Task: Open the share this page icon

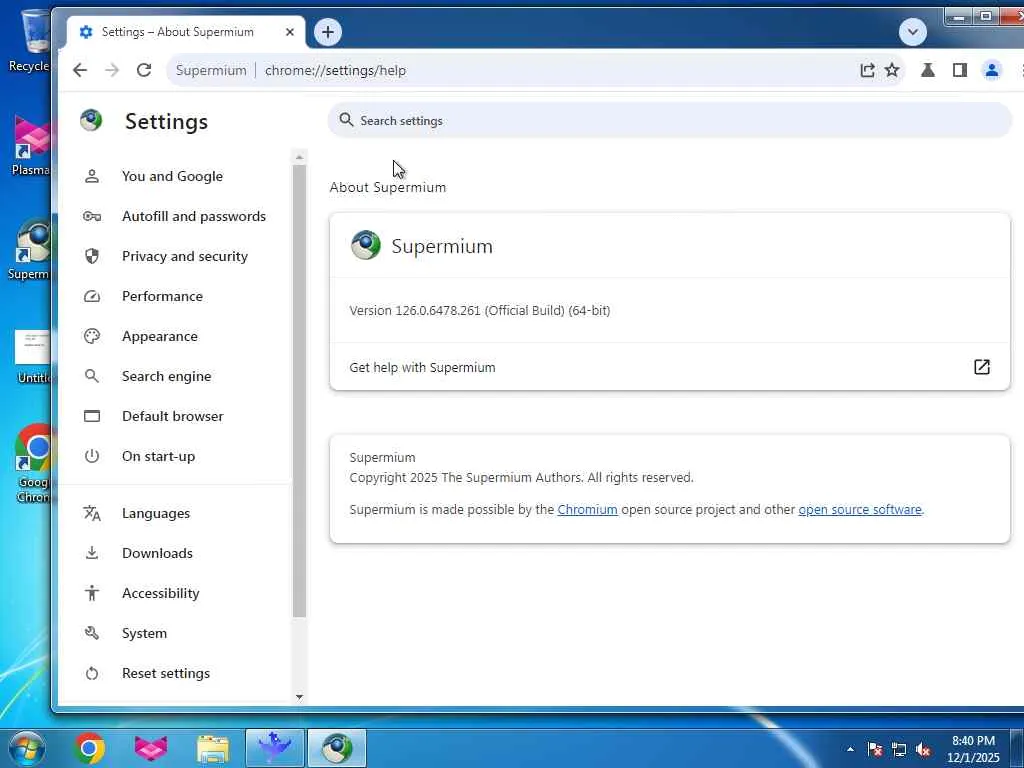Action: (x=867, y=70)
